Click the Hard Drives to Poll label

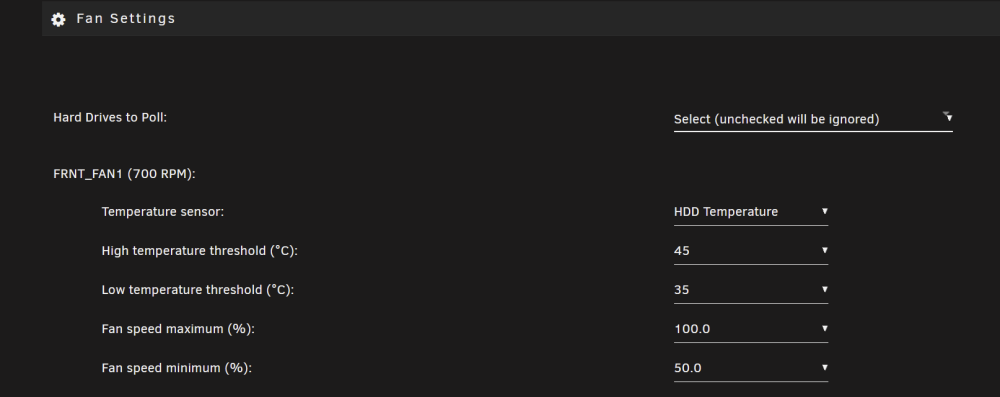(x=110, y=117)
